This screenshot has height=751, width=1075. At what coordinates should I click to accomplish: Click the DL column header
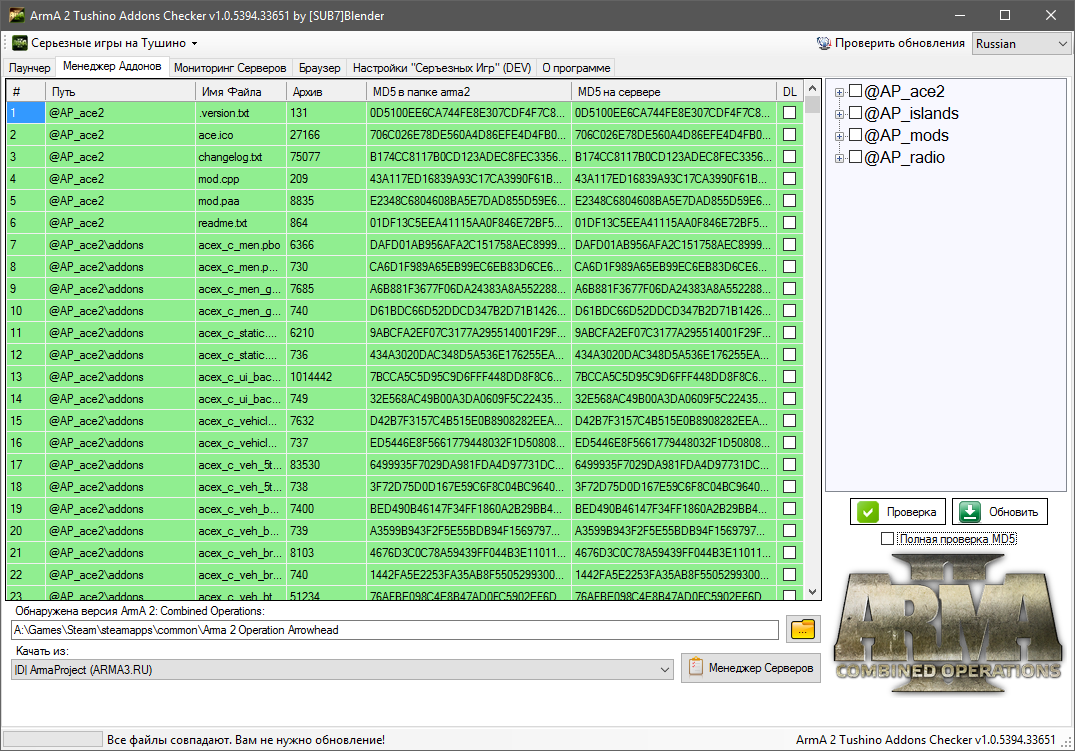[x=790, y=91]
